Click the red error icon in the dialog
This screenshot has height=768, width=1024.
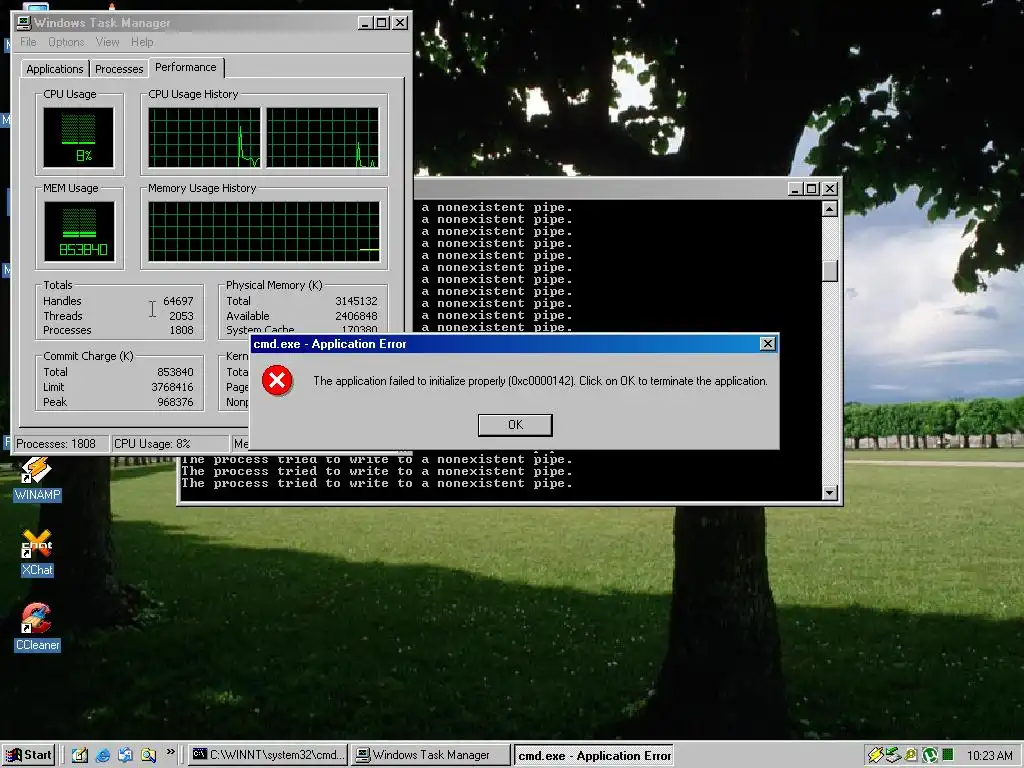point(277,381)
